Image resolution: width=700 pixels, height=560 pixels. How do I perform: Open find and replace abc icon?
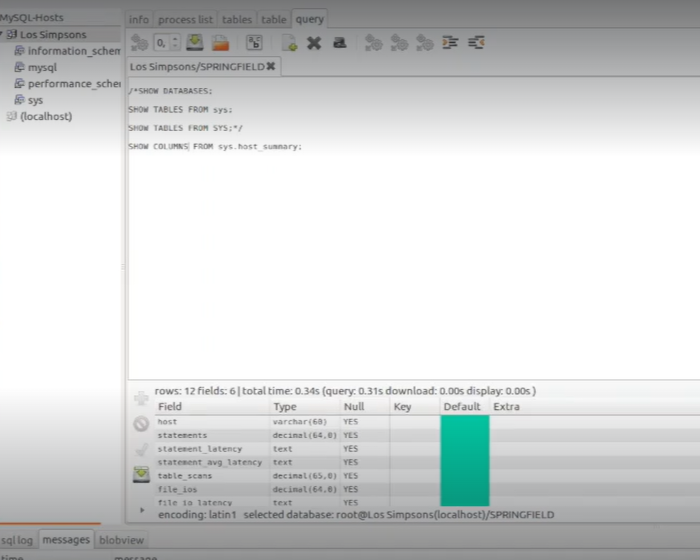[254, 43]
